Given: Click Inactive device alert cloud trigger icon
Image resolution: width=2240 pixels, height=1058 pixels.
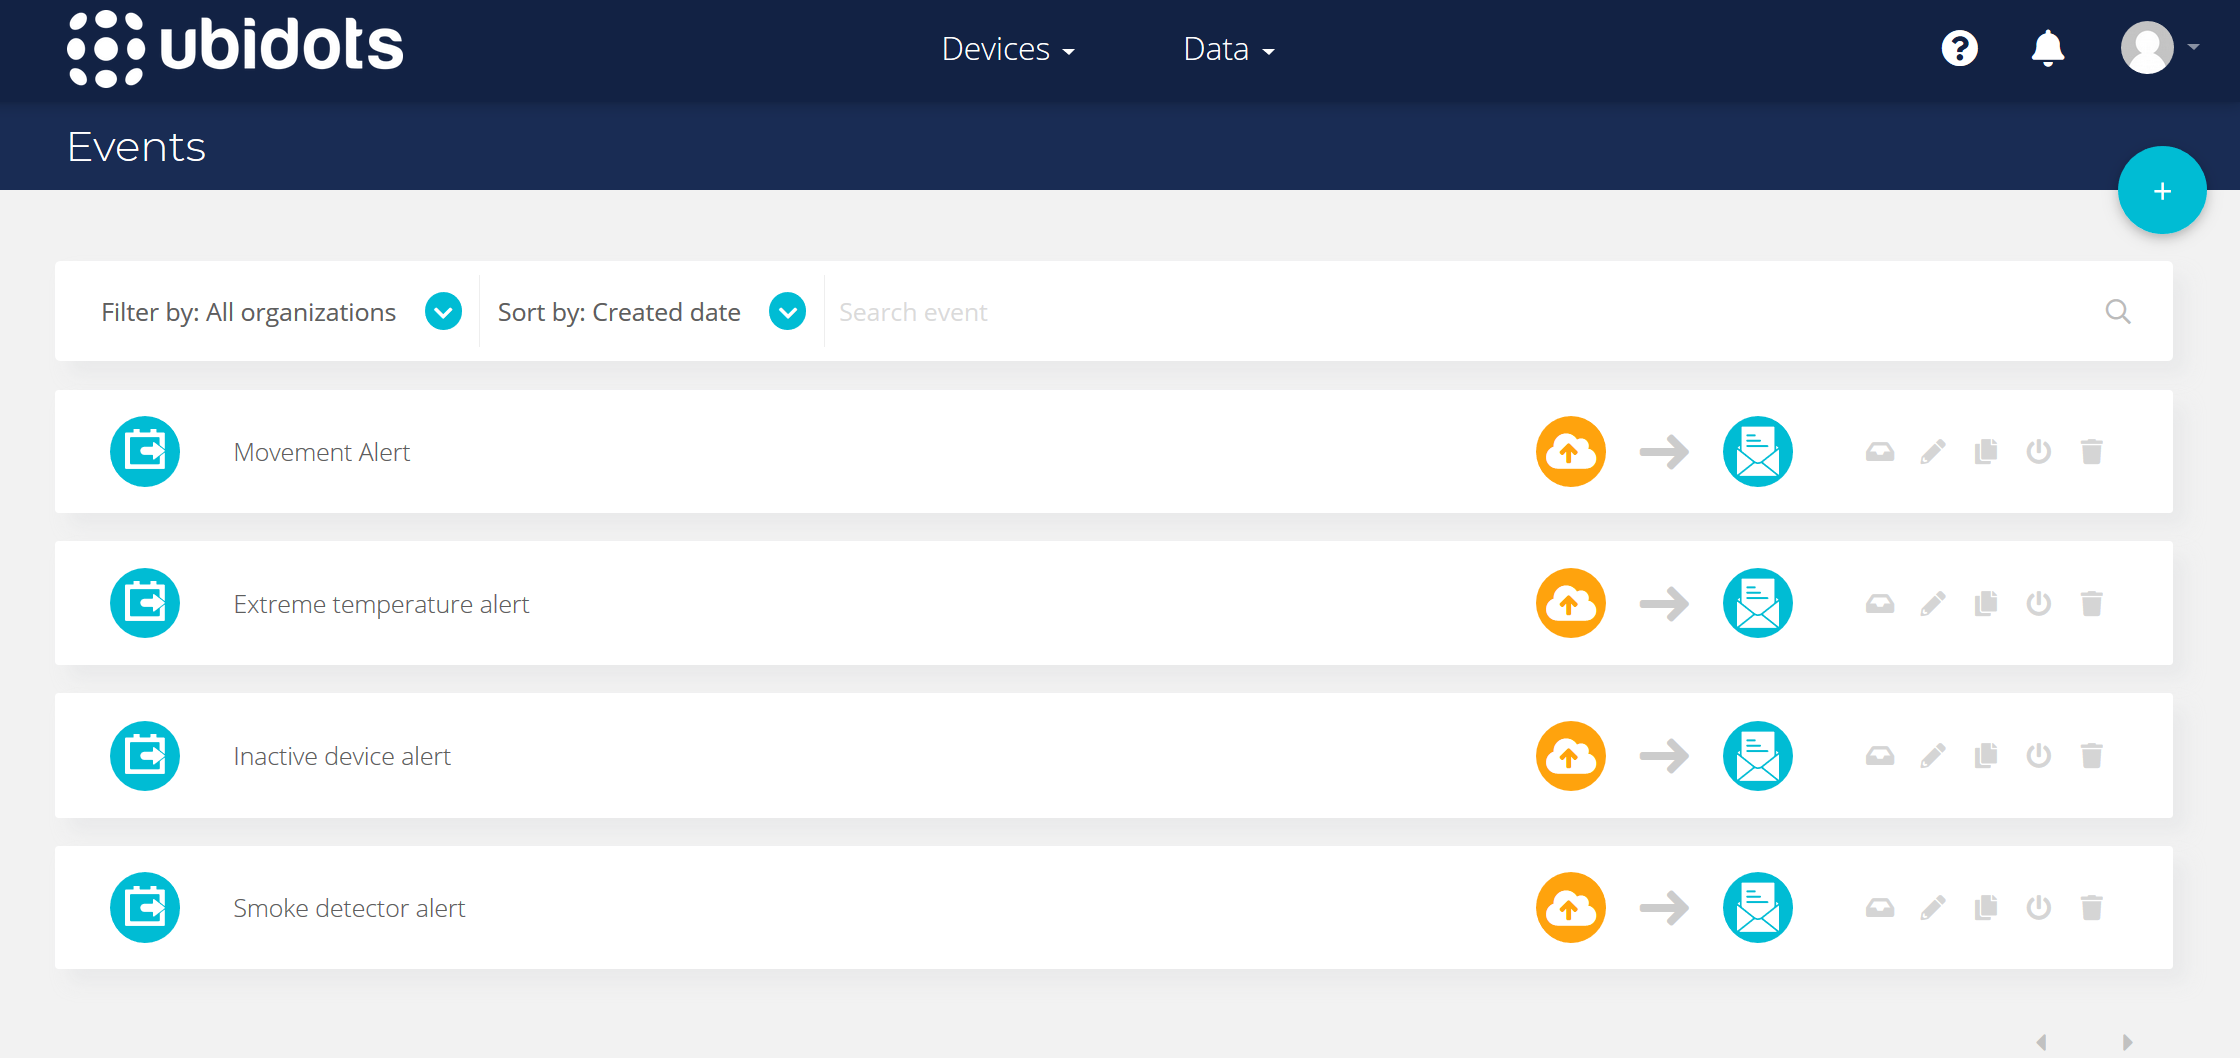Looking at the screenshot, I should [x=1571, y=756].
